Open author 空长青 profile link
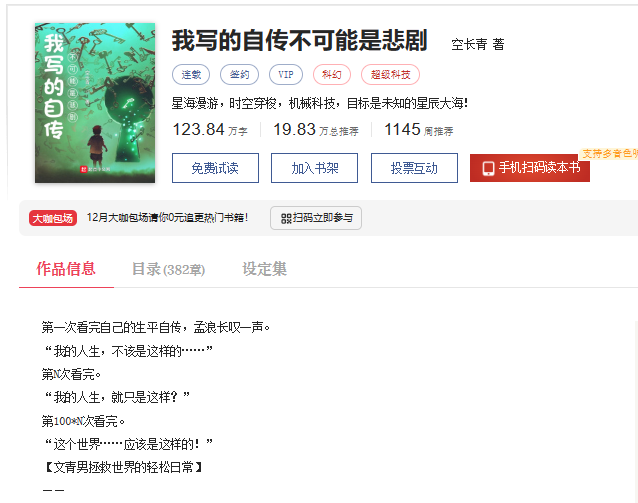638x503 pixels. pyautogui.click(x=469, y=44)
